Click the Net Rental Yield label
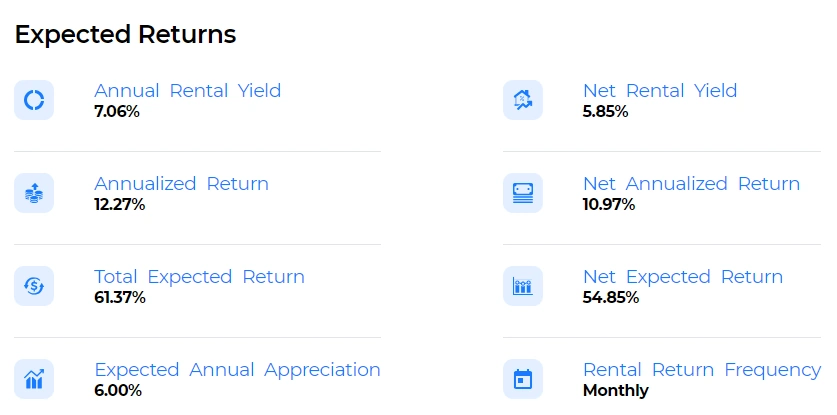837x415 pixels. pos(660,91)
